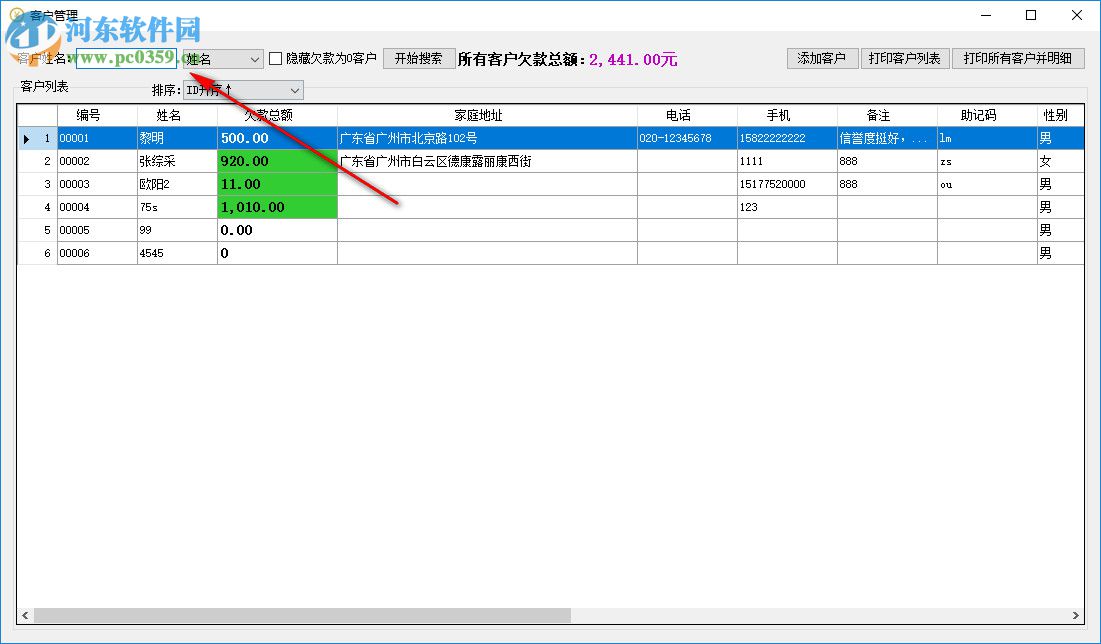Click the customer name search input field
Screen dimensions: 1101x644
click(x=126, y=58)
